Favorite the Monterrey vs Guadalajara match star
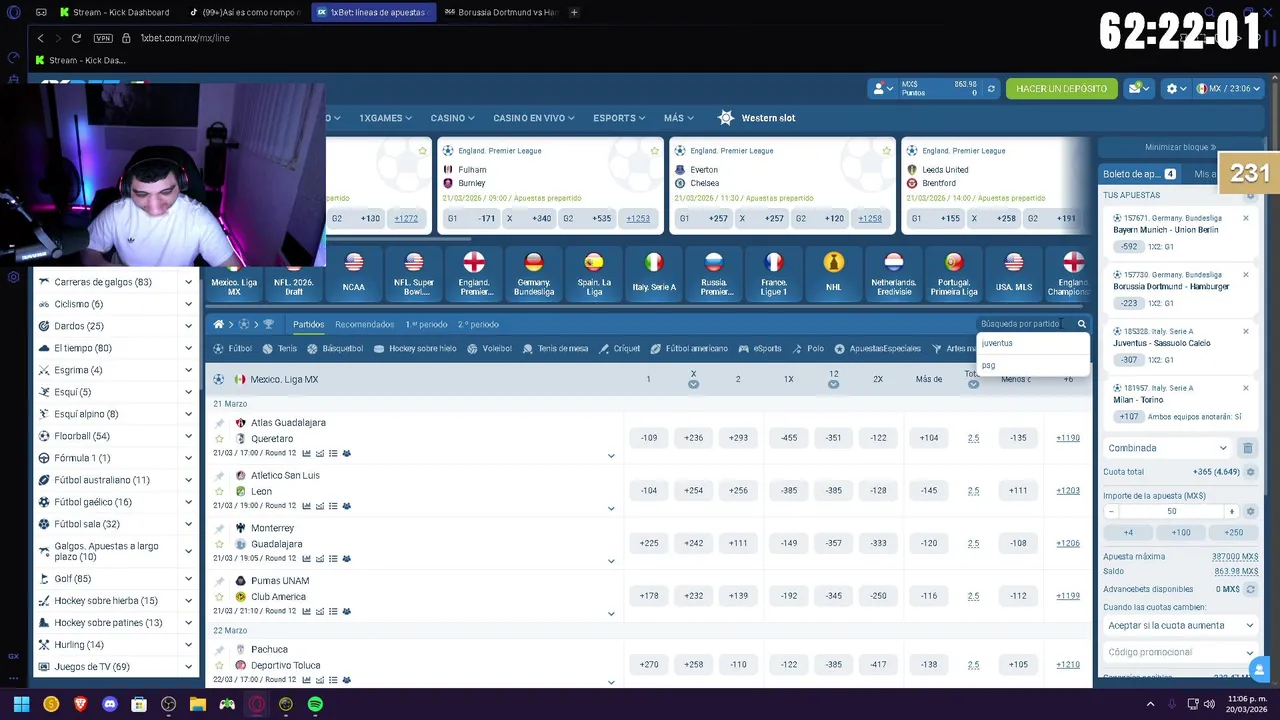Image resolution: width=1280 pixels, height=720 pixels. click(x=219, y=544)
